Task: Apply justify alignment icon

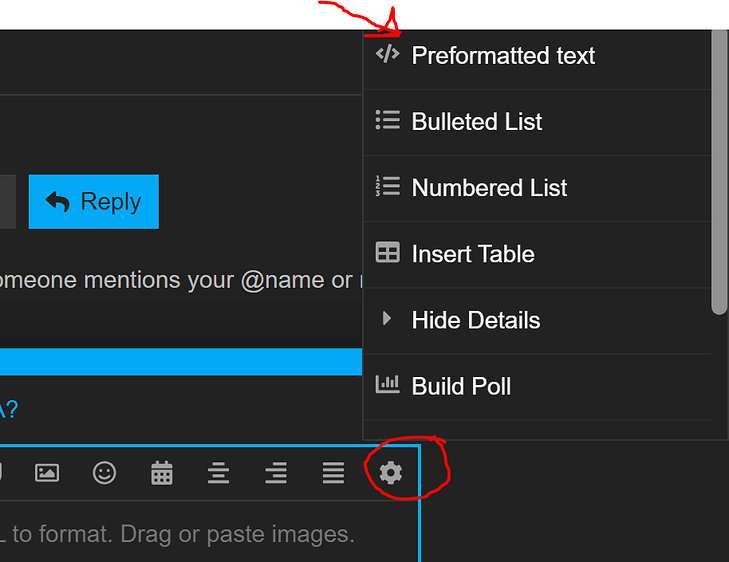Action: tap(333, 473)
